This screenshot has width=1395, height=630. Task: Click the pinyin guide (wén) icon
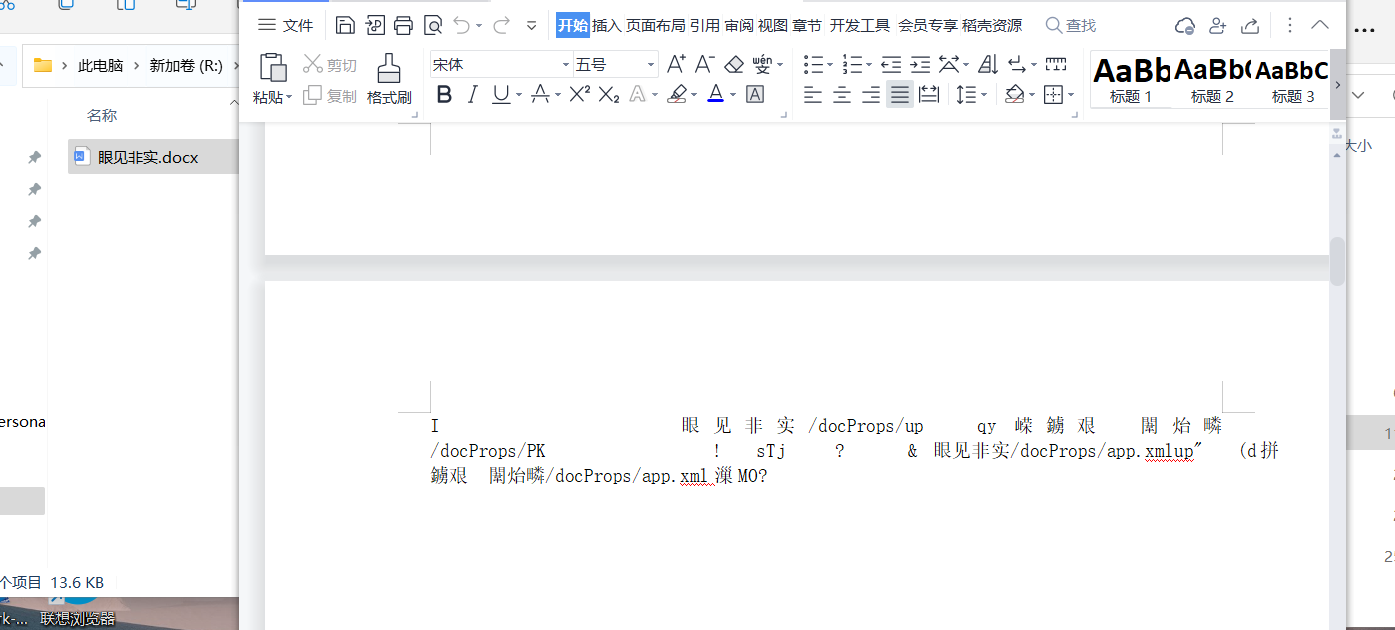coord(763,64)
